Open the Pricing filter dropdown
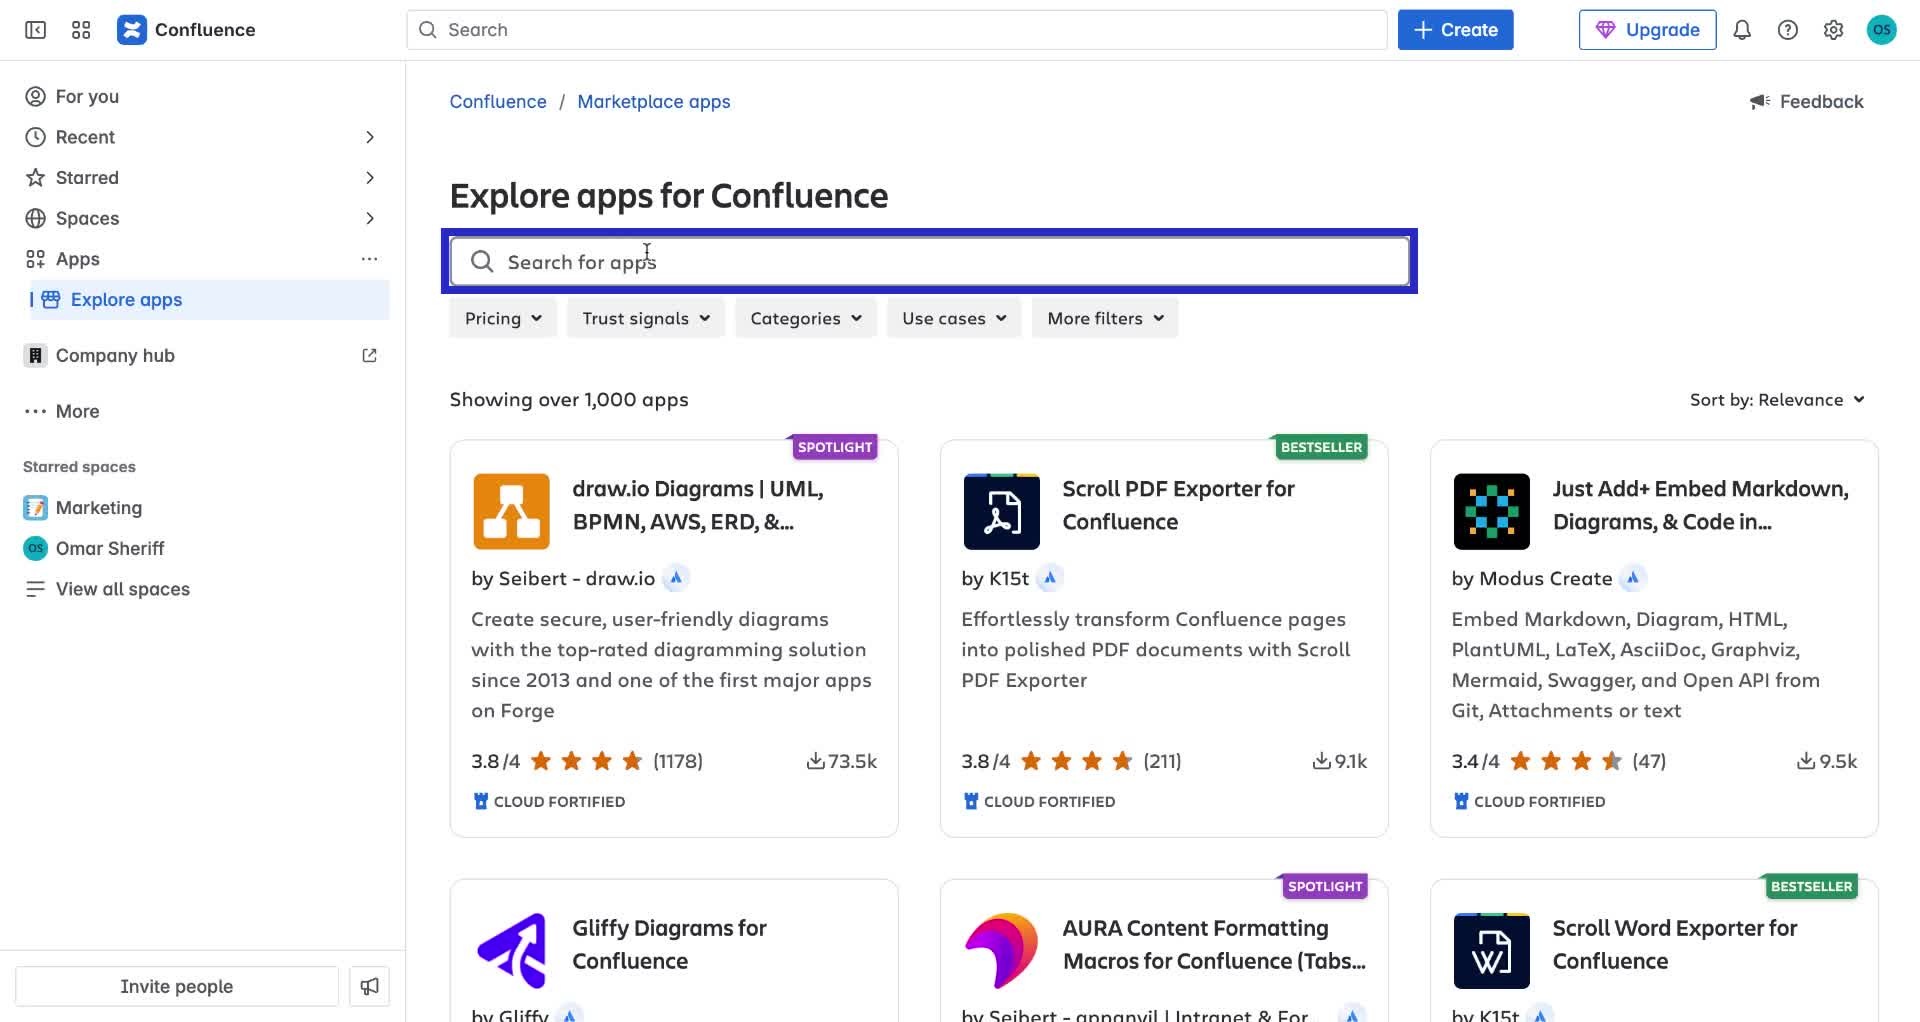This screenshot has width=1920, height=1022. click(502, 318)
